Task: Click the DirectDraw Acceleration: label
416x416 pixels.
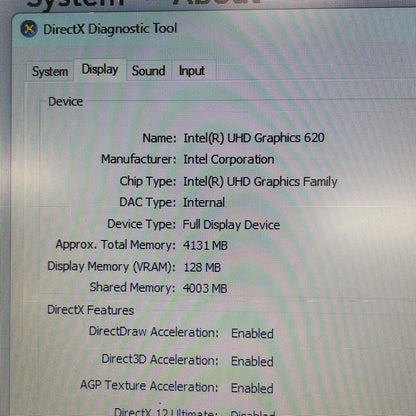Action: 154,332
